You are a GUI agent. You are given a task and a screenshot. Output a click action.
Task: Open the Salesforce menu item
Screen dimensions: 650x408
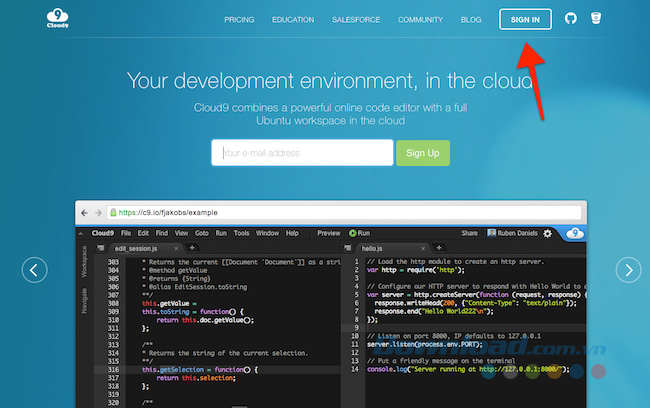(355, 19)
